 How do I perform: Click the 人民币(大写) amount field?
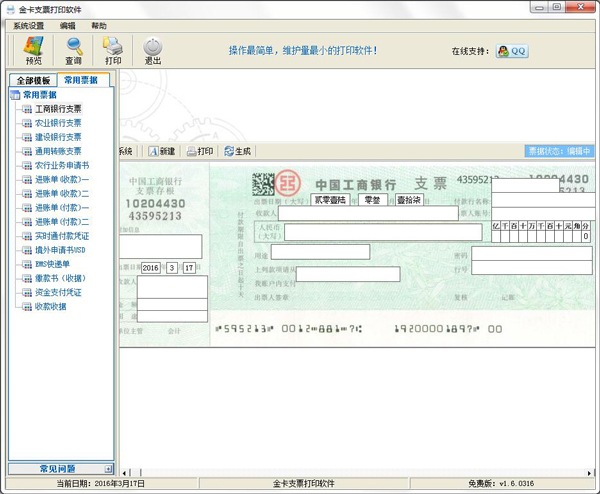(383, 232)
